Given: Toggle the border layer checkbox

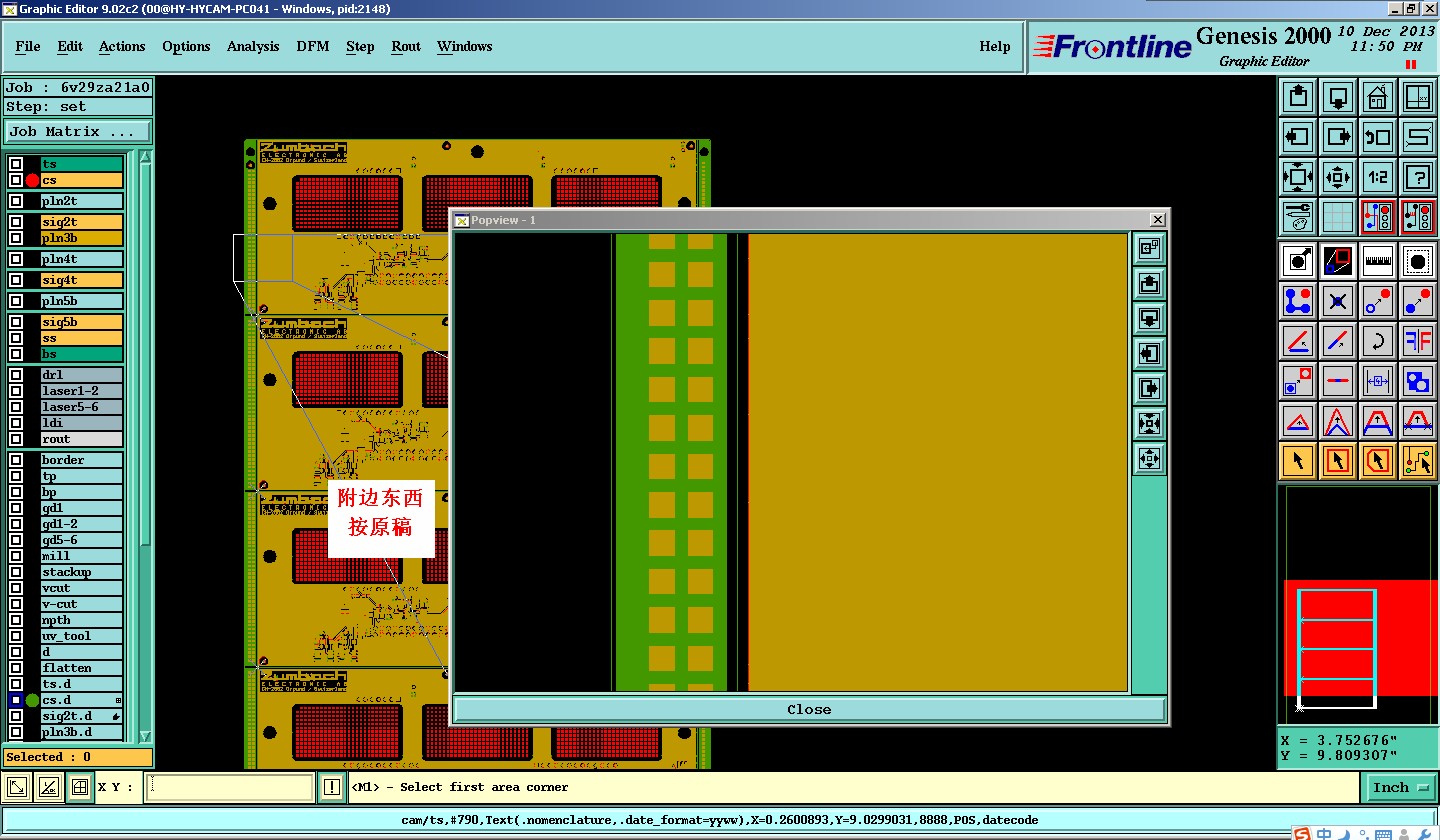Looking at the screenshot, I should (x=16, y=460).
